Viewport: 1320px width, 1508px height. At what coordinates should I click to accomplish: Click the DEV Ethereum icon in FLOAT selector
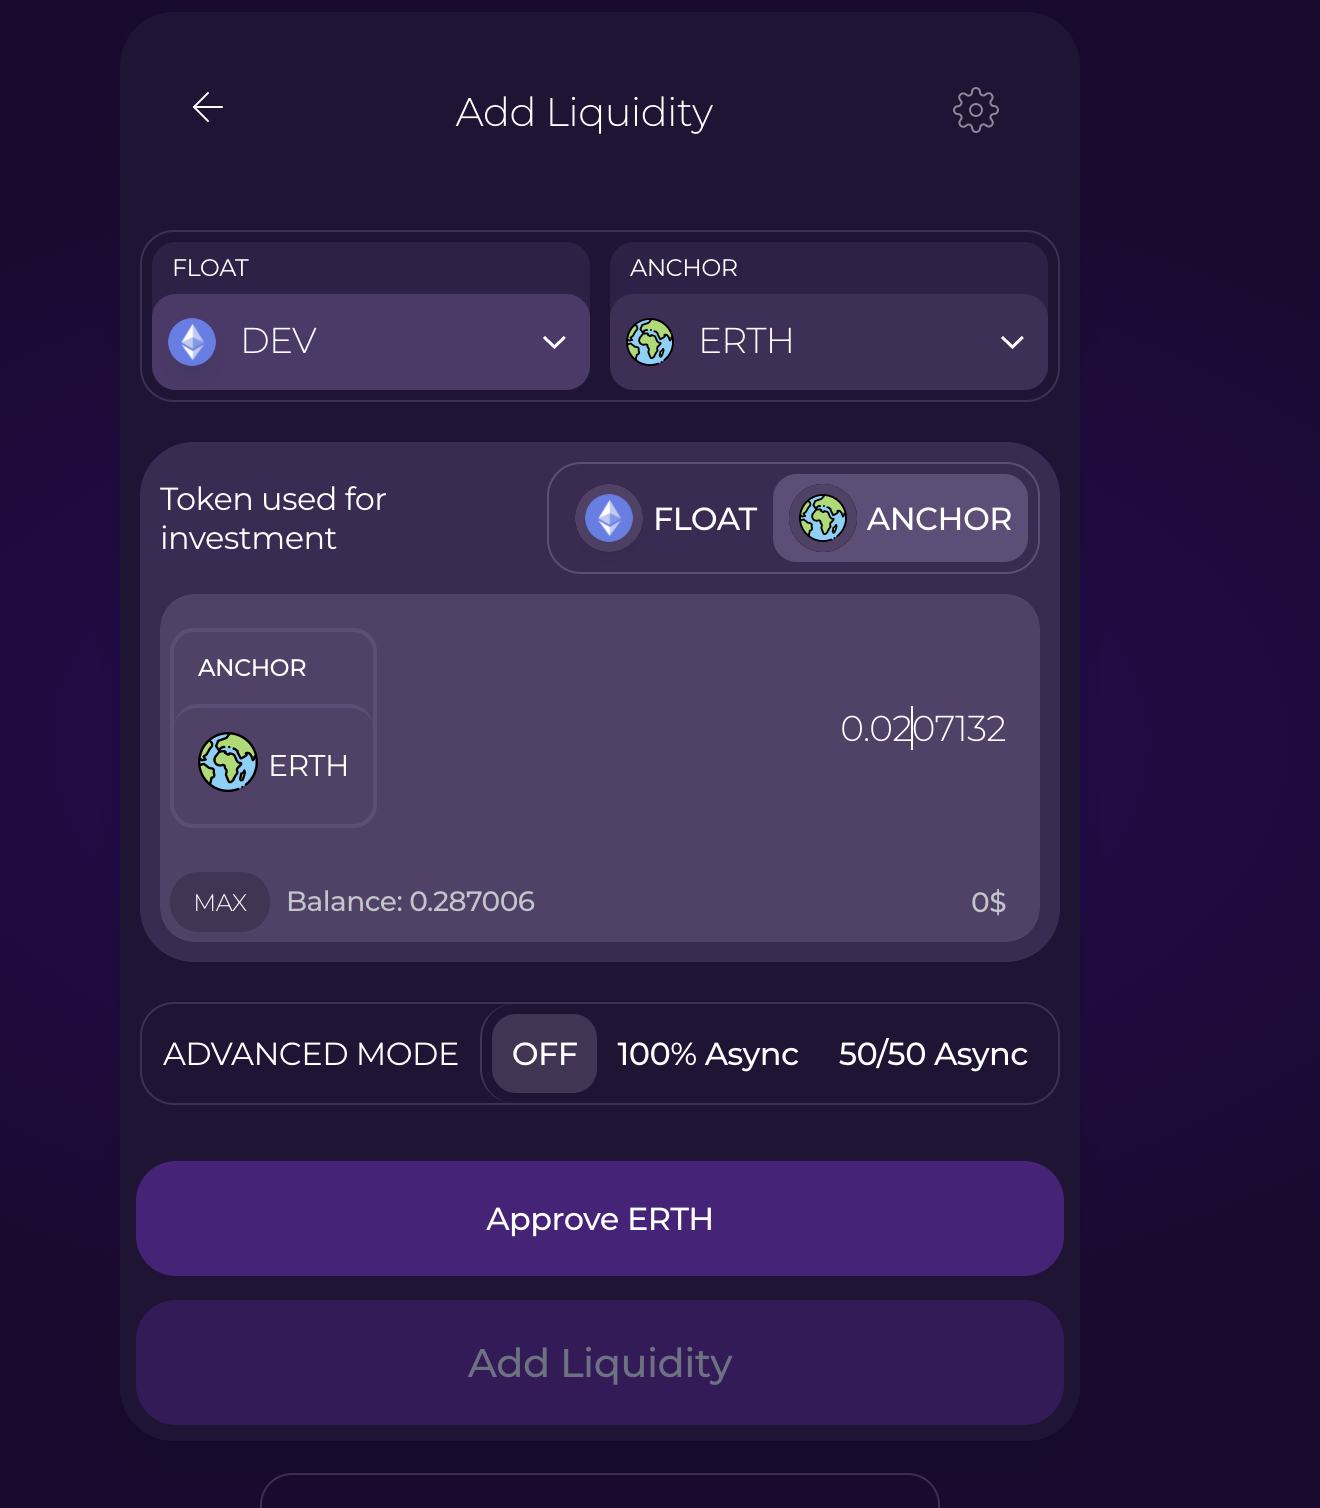[192, 342]
